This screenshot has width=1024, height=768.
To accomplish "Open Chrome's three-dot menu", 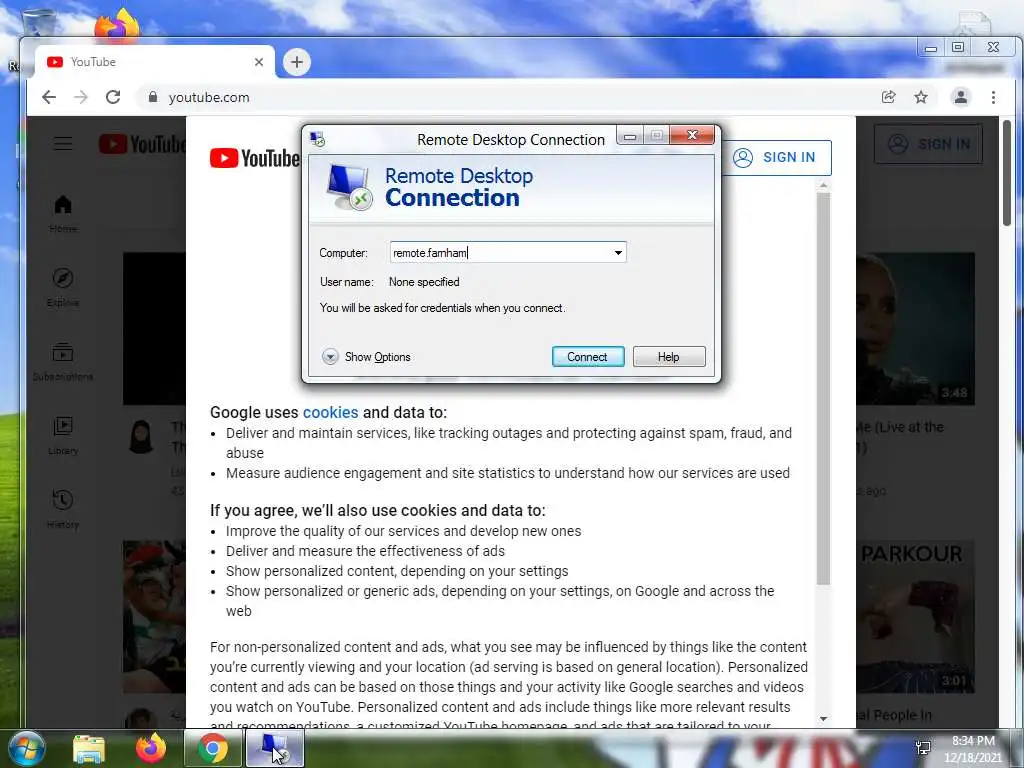I will point(993,97).
